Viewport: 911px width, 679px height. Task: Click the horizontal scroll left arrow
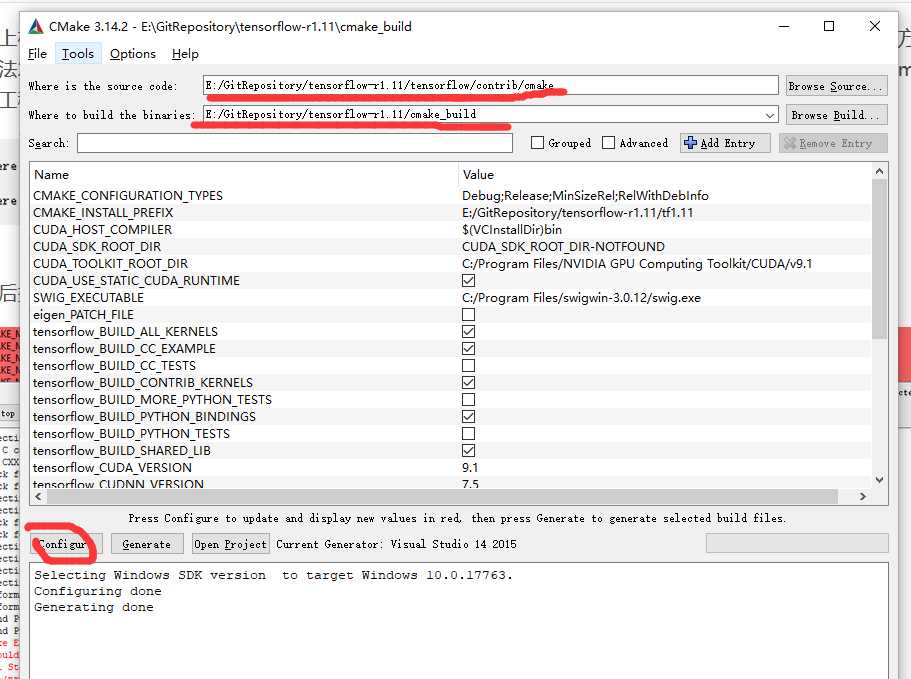tap(38, 497)
